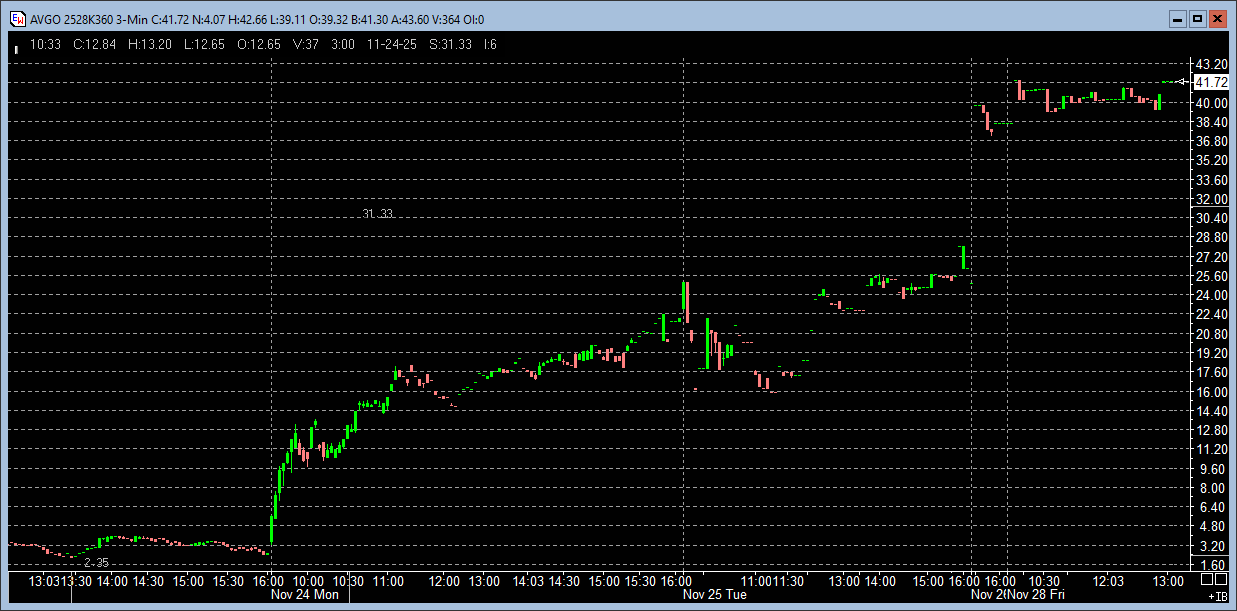Image resolution: width=1237 pixels, height=611 pixels.
Task: Click the left square box beside time axis
Action: [x=1207, y=579]
